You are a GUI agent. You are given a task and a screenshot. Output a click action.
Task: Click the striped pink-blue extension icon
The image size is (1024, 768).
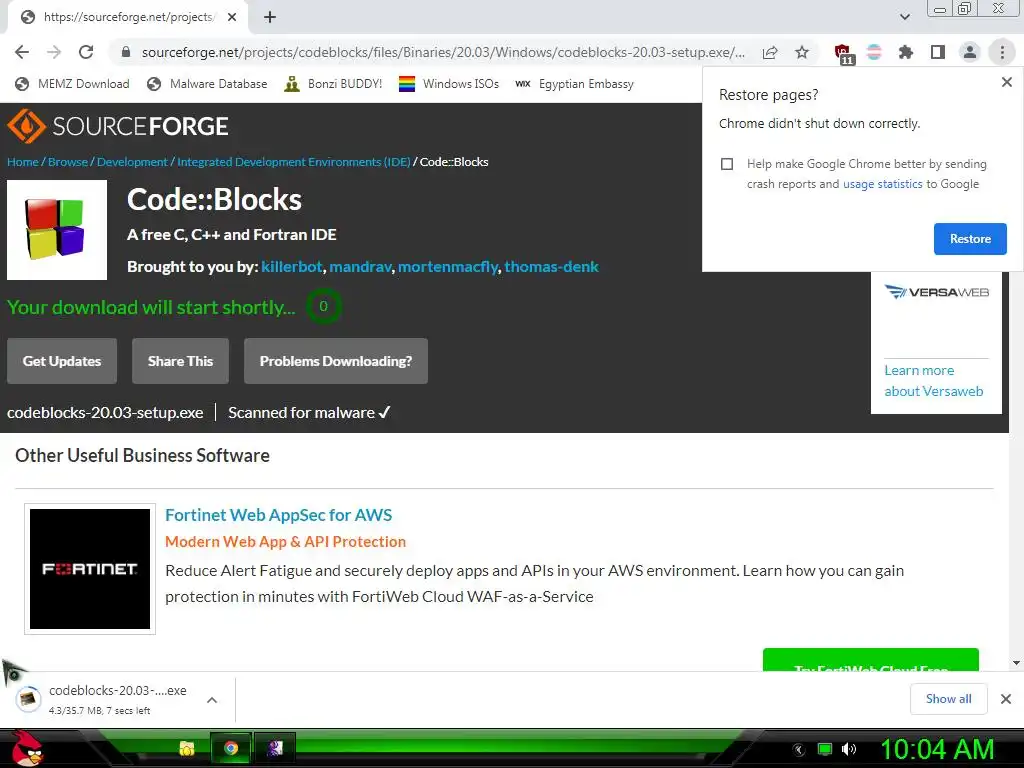(874, 52)
